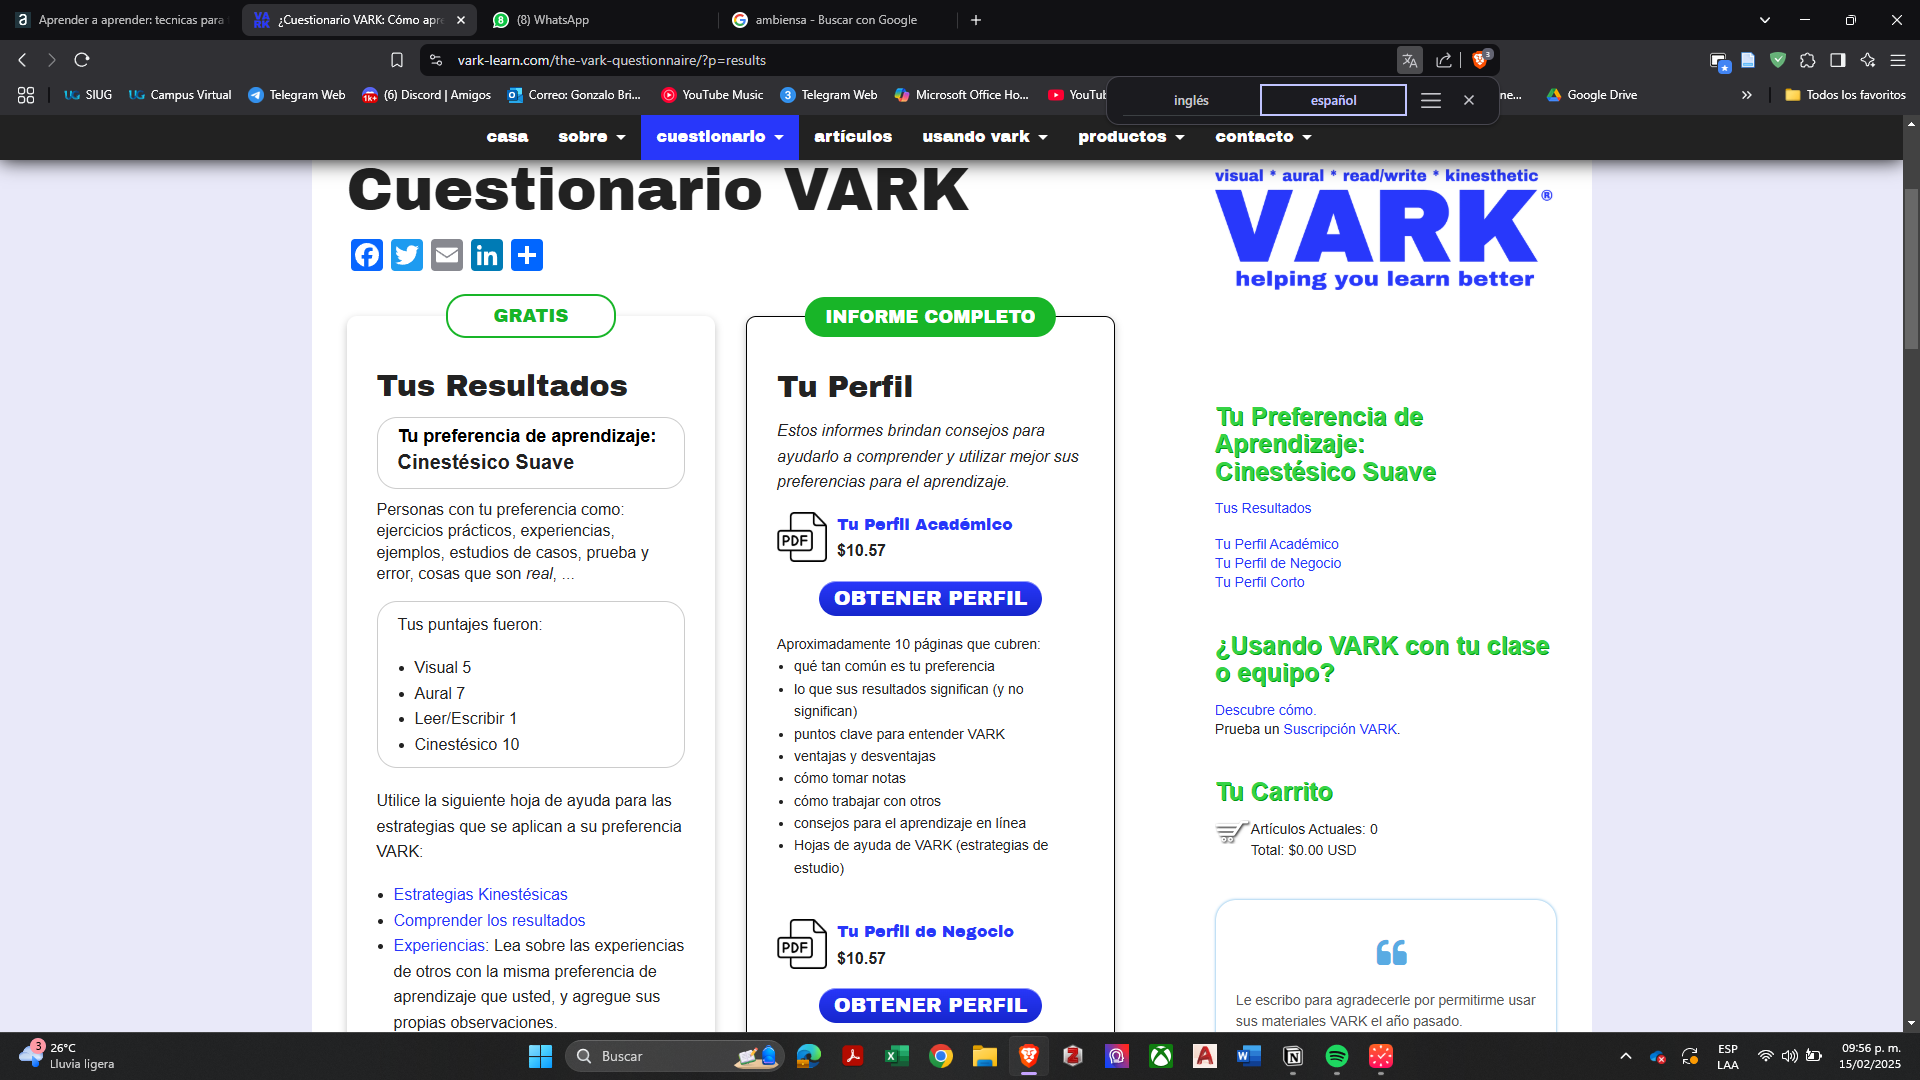Reload the page

point(82,60)
